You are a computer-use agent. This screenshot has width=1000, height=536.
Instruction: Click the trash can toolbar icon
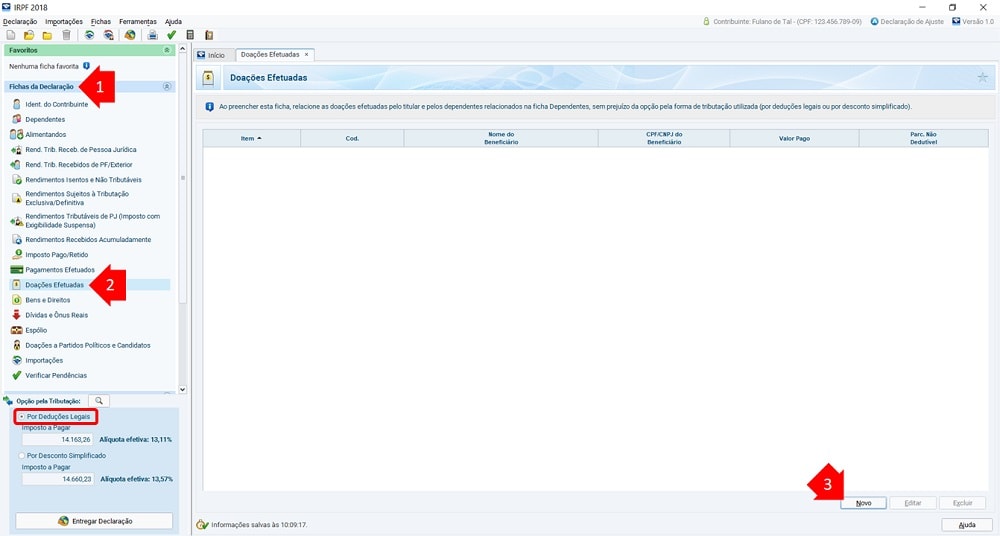pyautogui.click(x=66, y=35)
